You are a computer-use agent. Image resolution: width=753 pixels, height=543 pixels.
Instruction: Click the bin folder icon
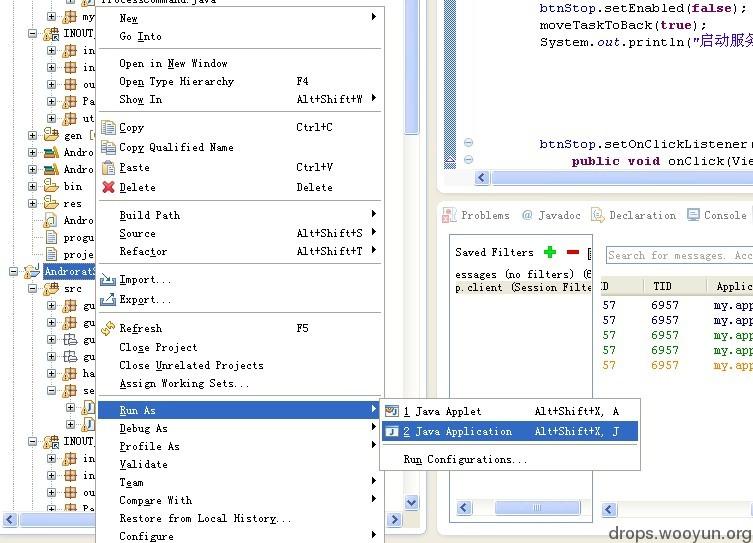51,186
